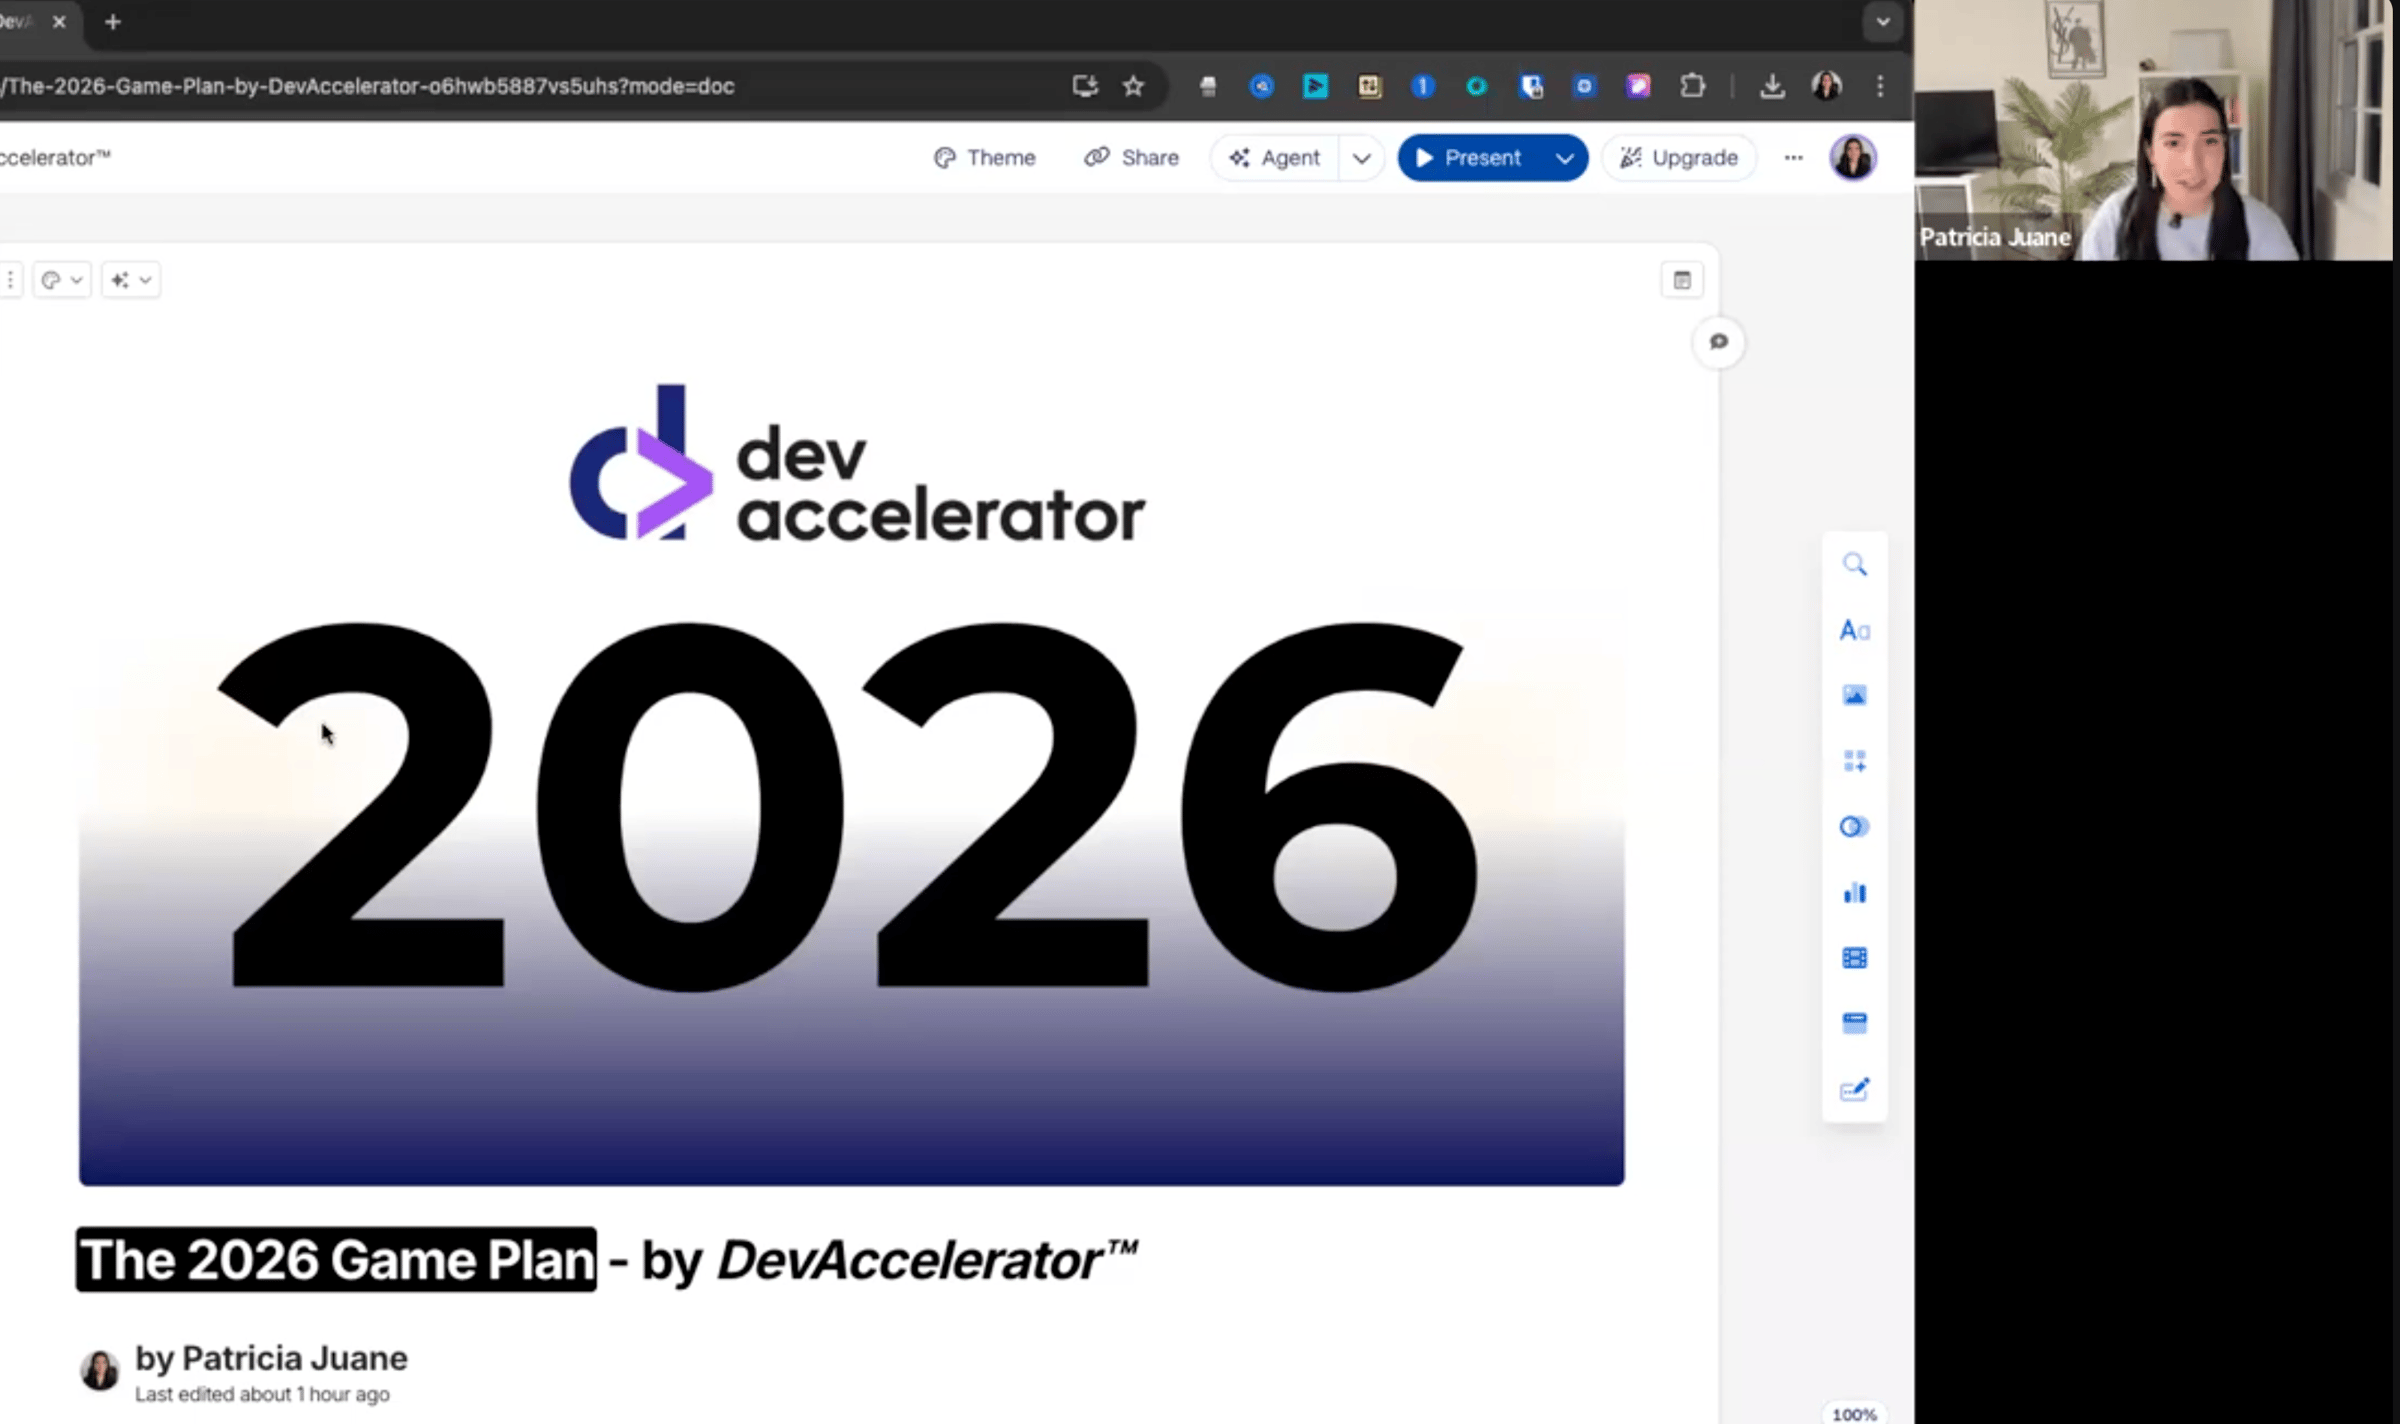Open the Theme menu
The image size is (2400, 1424).
coord(985,158)
